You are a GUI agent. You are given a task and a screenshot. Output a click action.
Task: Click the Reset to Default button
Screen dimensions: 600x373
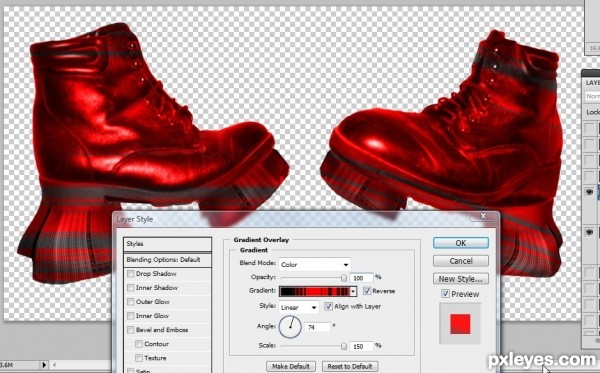pos(350,366)
